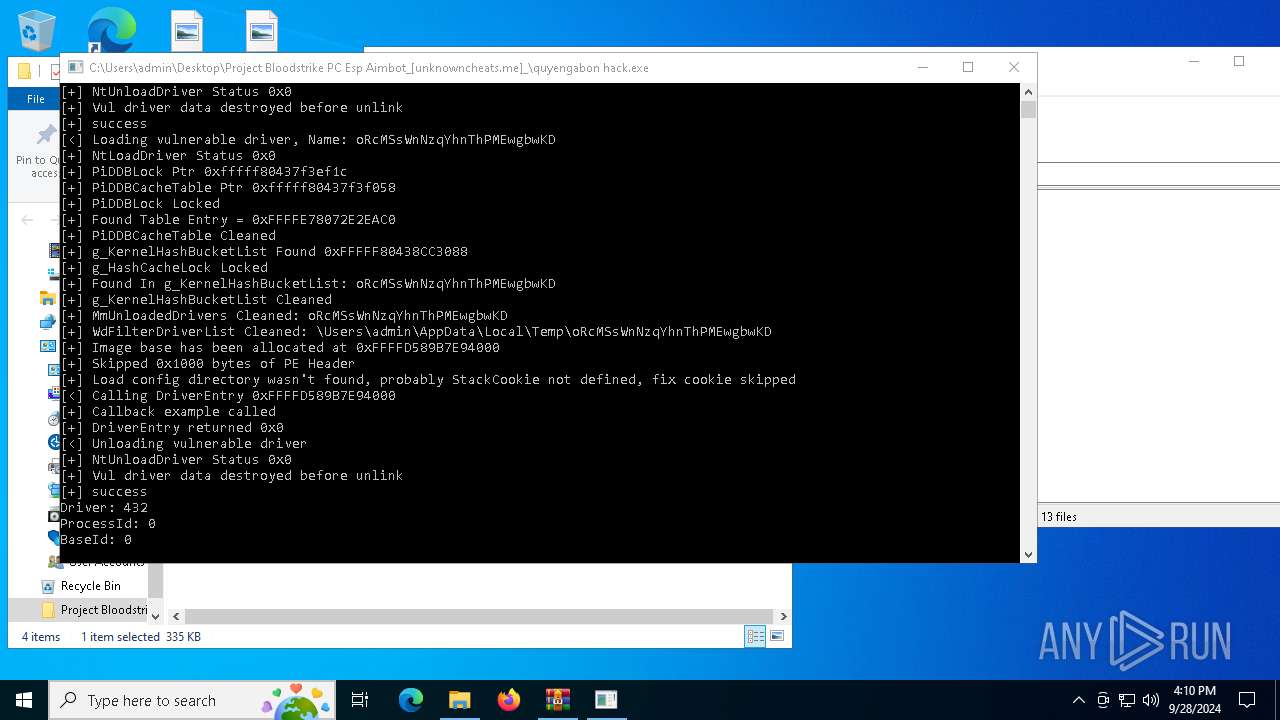Click the 'PiDDBLock Locked' console line
1280x720 pixels.
click(156, 204)
